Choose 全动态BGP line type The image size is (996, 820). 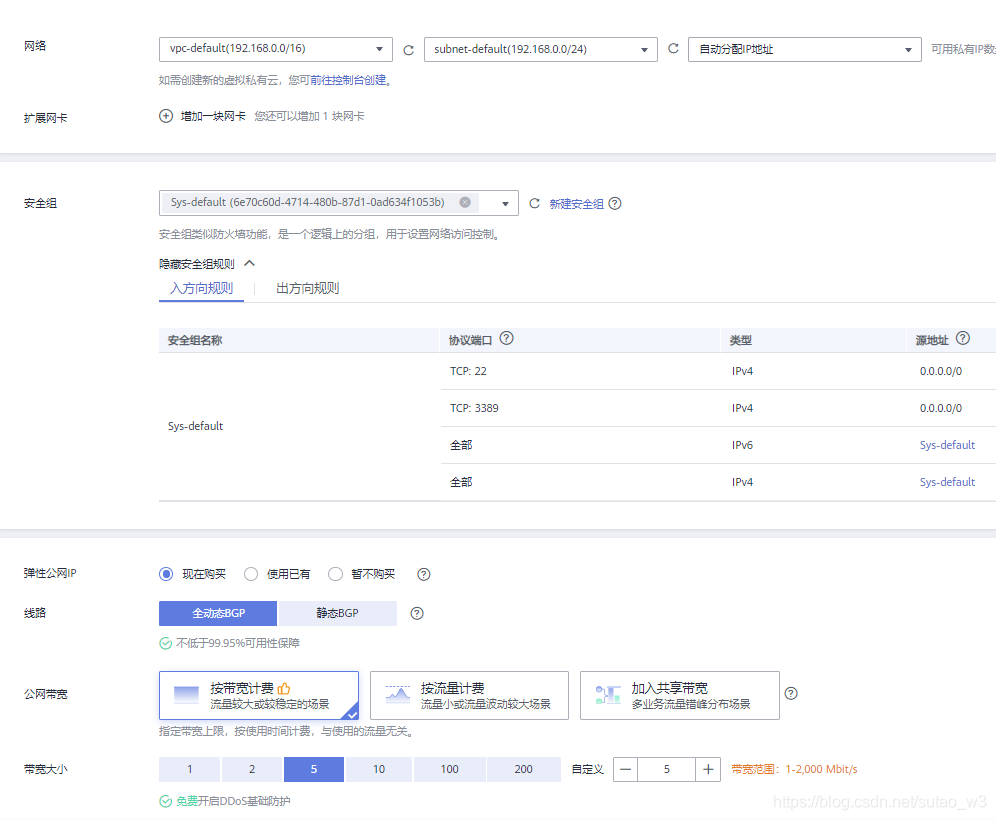[x=218, y=614]
